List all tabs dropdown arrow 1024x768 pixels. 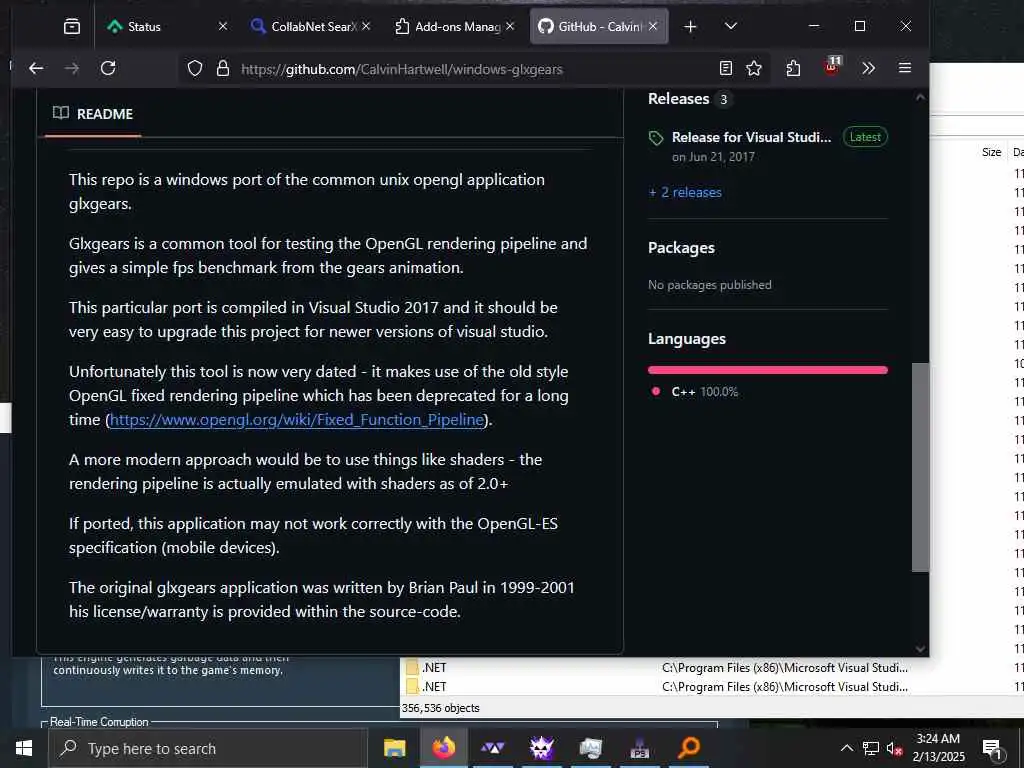click(x=731, y=26)
